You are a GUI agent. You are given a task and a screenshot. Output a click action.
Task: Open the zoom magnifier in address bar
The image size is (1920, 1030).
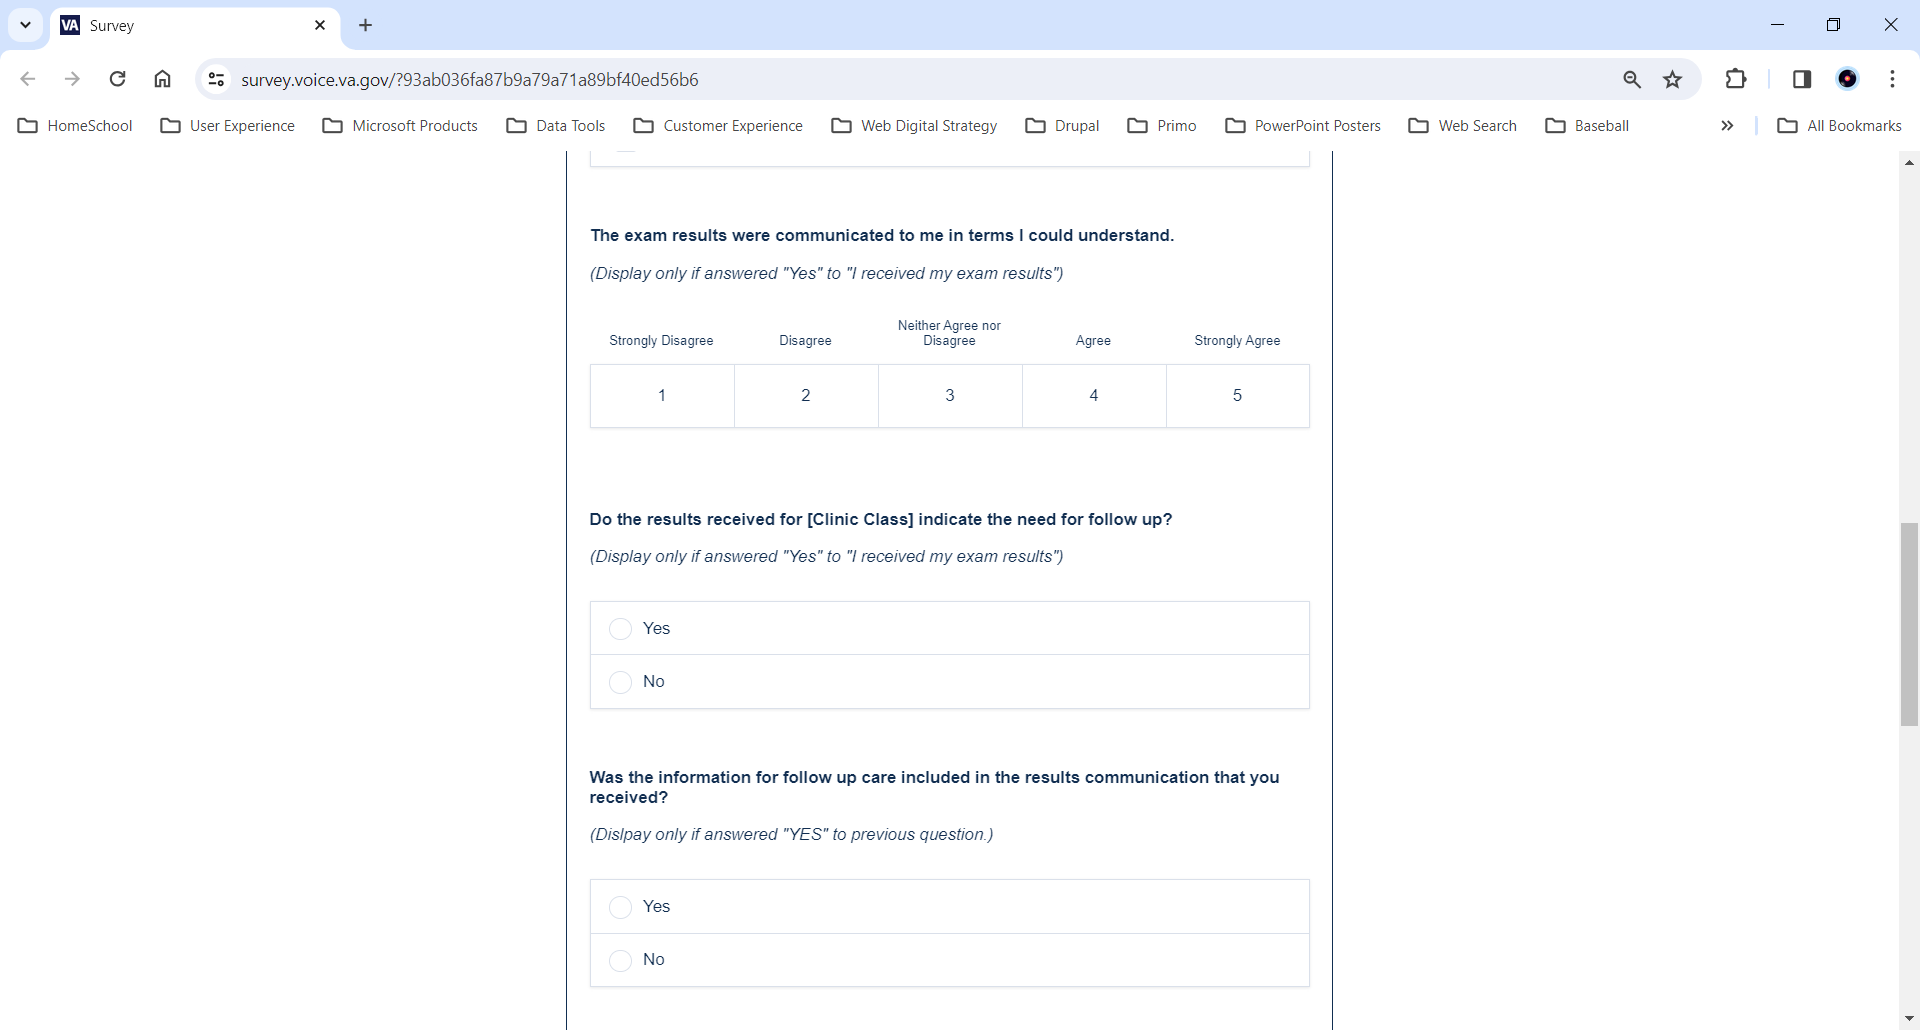point(1632,79)
